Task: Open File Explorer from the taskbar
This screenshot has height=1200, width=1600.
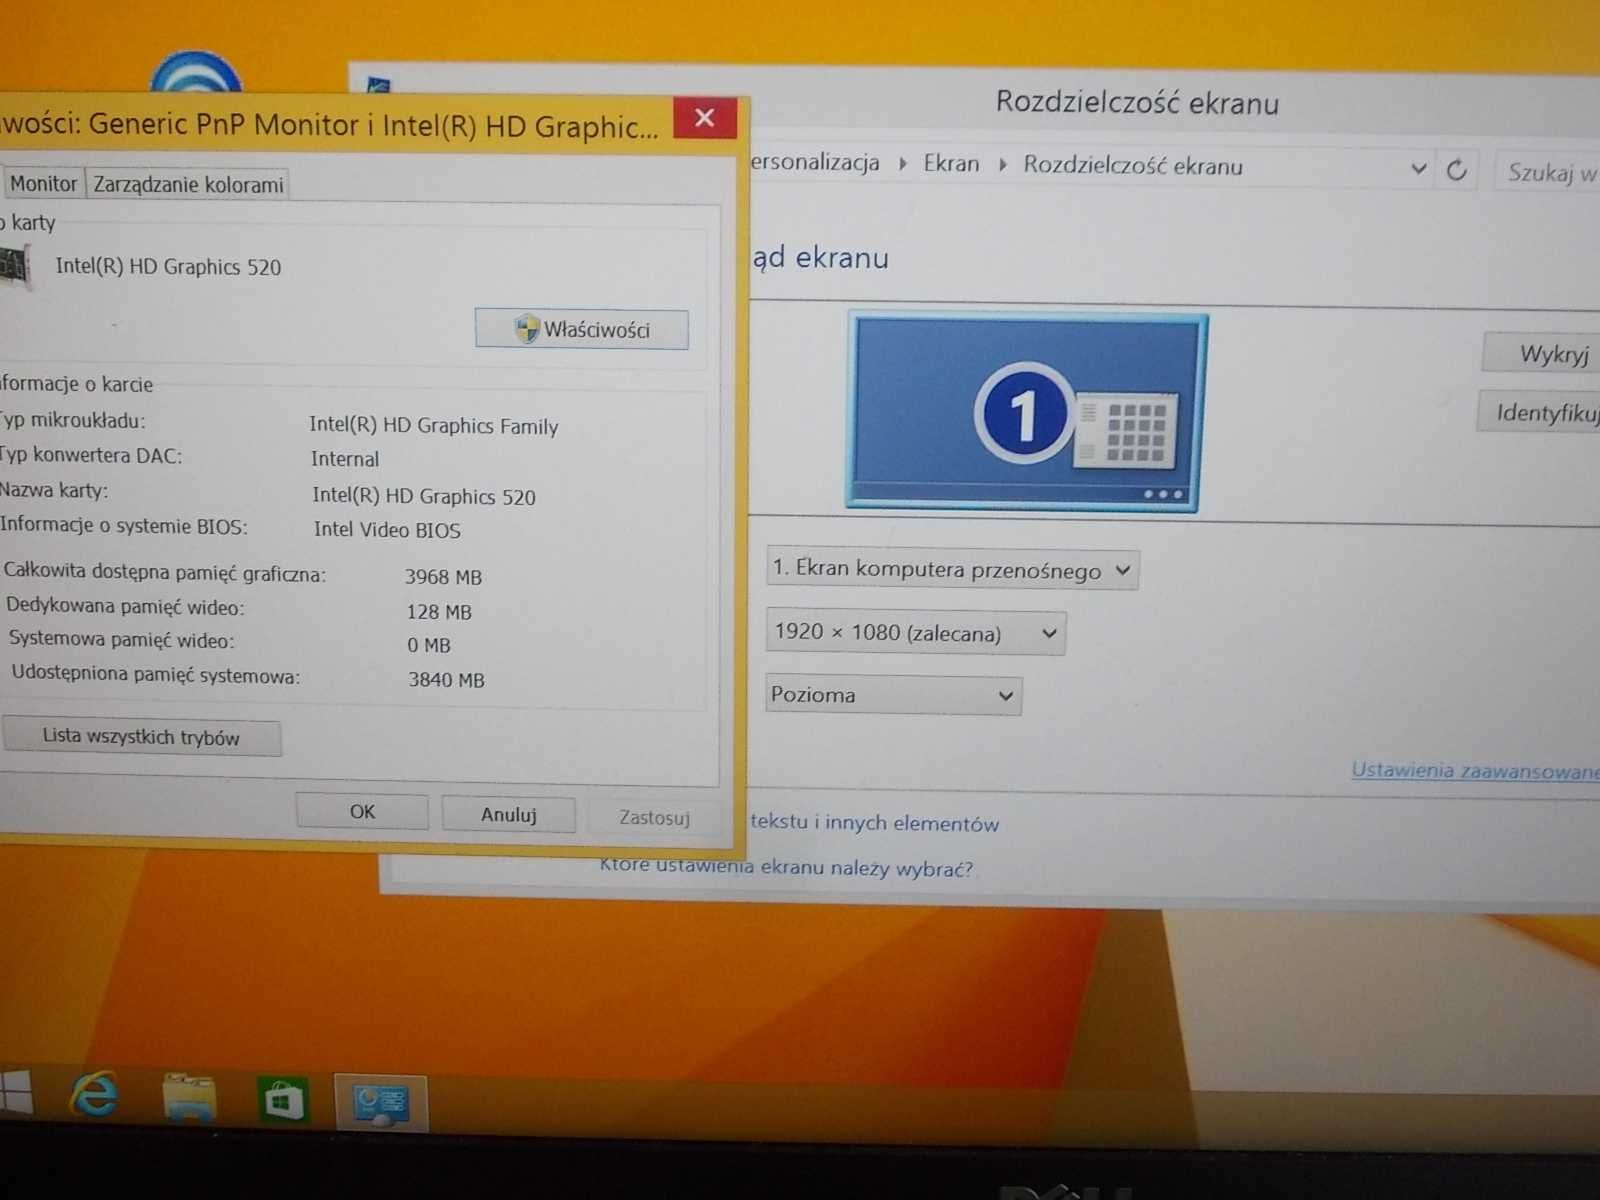Action: 189,1098
